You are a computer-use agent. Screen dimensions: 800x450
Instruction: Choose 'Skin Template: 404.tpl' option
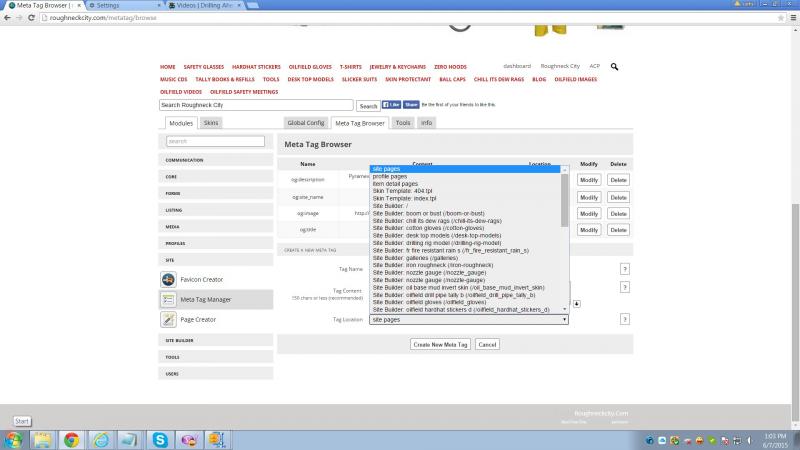click(404, 191)
